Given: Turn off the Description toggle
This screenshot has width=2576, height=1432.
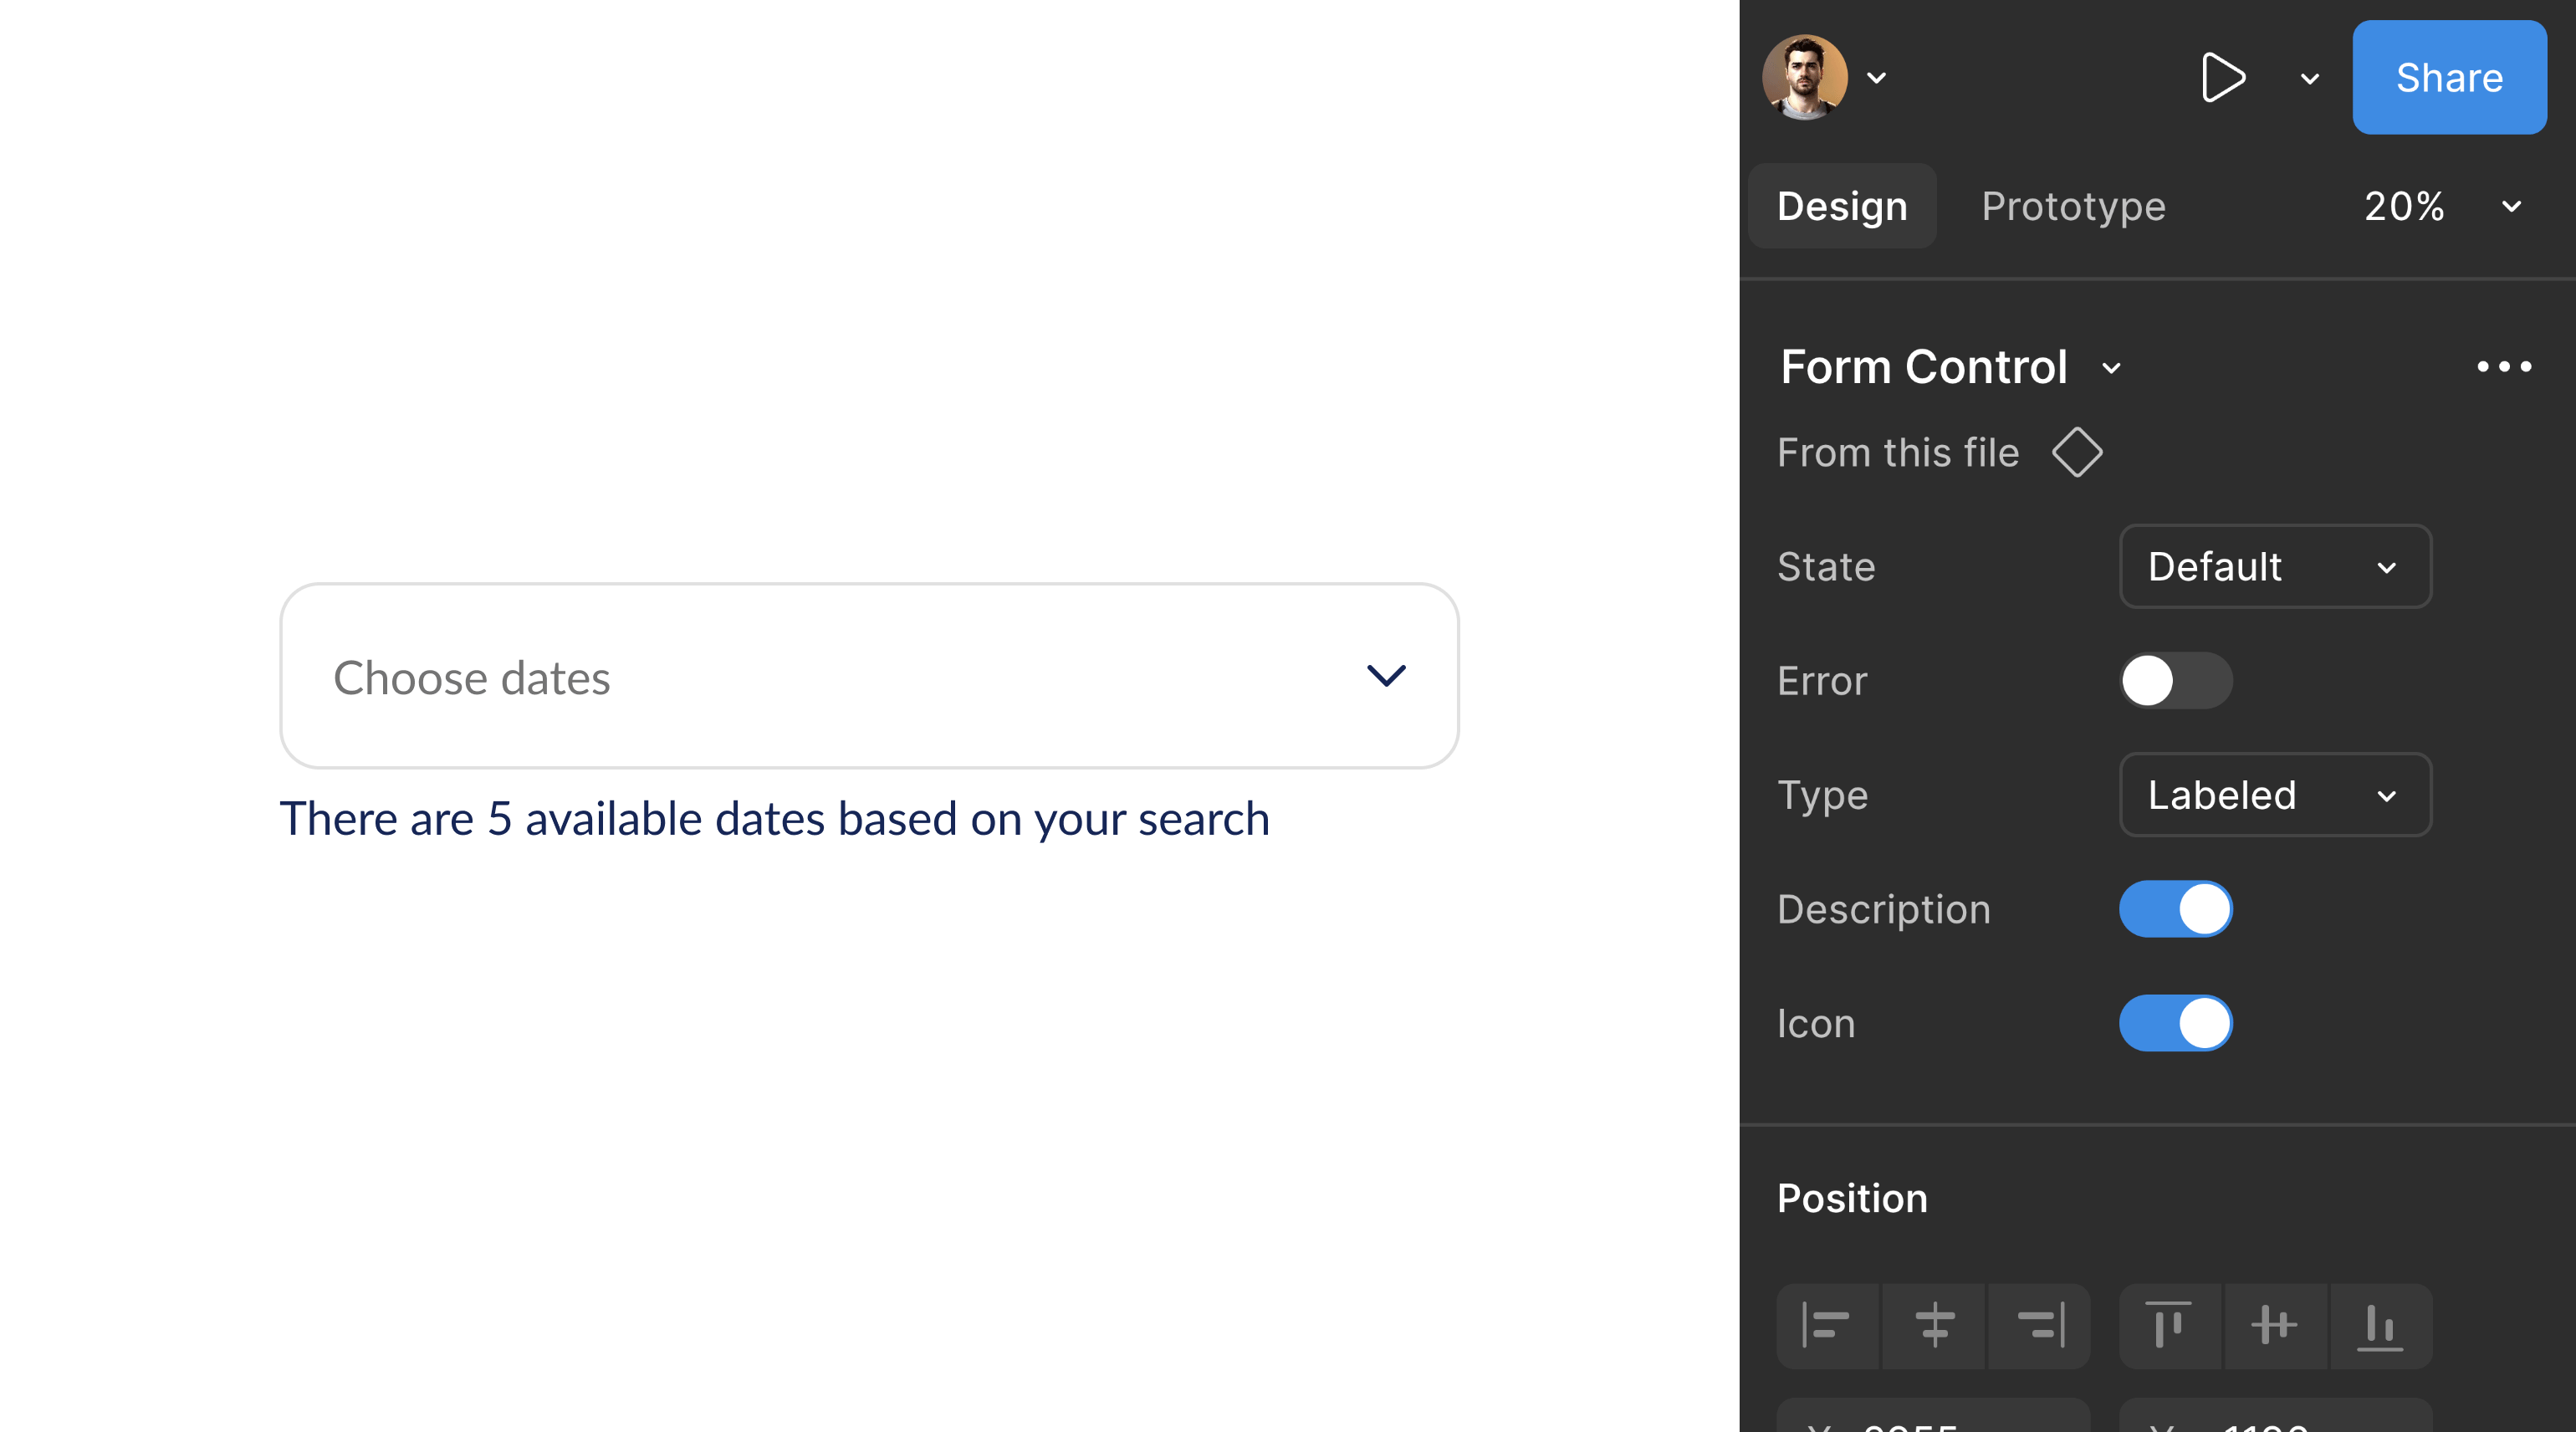Looking at the screenshot, I should point(2175,909).
